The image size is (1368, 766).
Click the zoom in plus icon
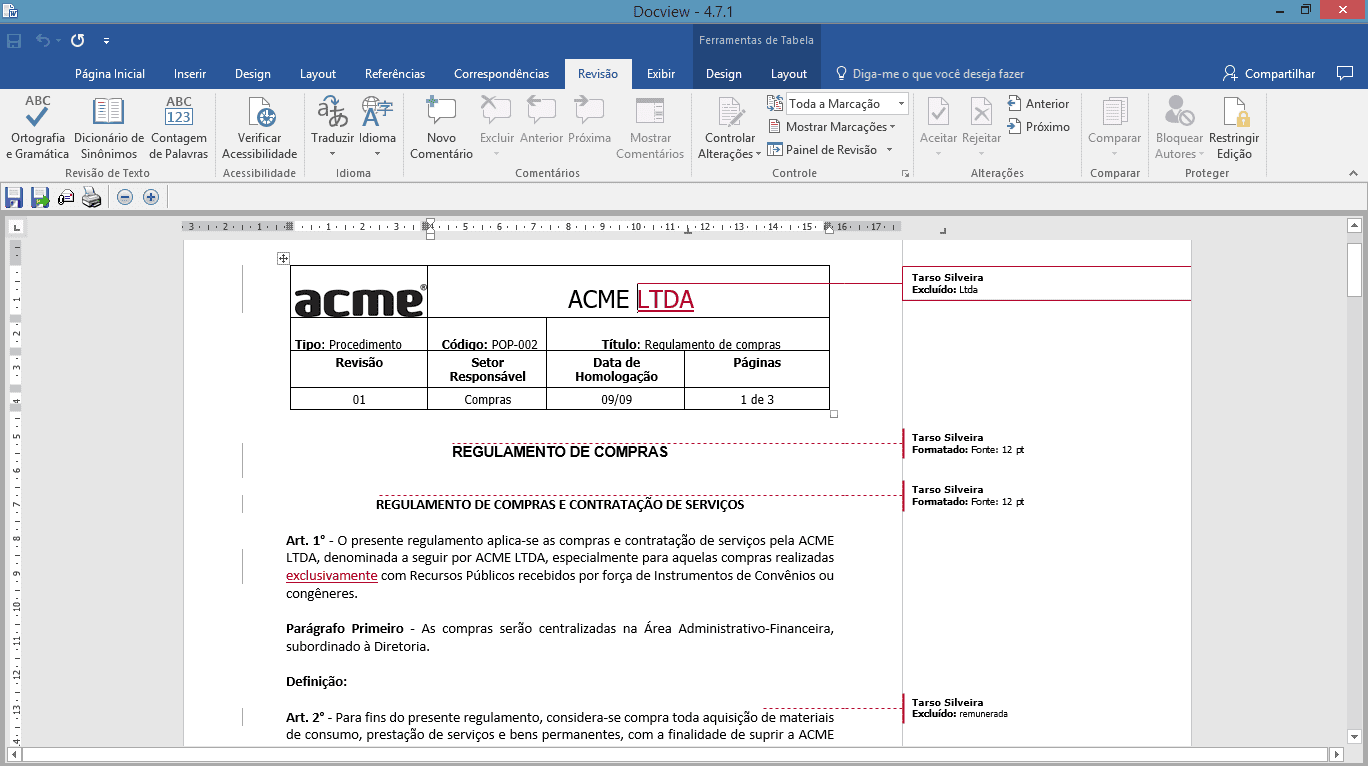point(151,197)
